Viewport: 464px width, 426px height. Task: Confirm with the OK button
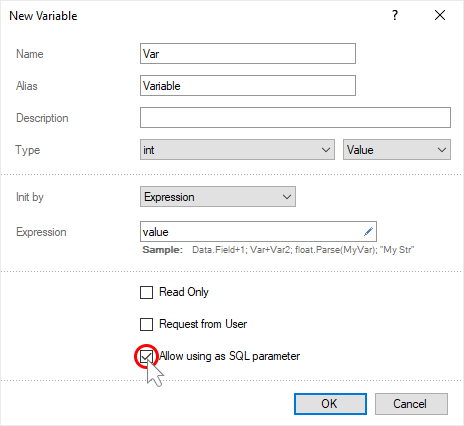pyautogui.click(x=330, y=404)
